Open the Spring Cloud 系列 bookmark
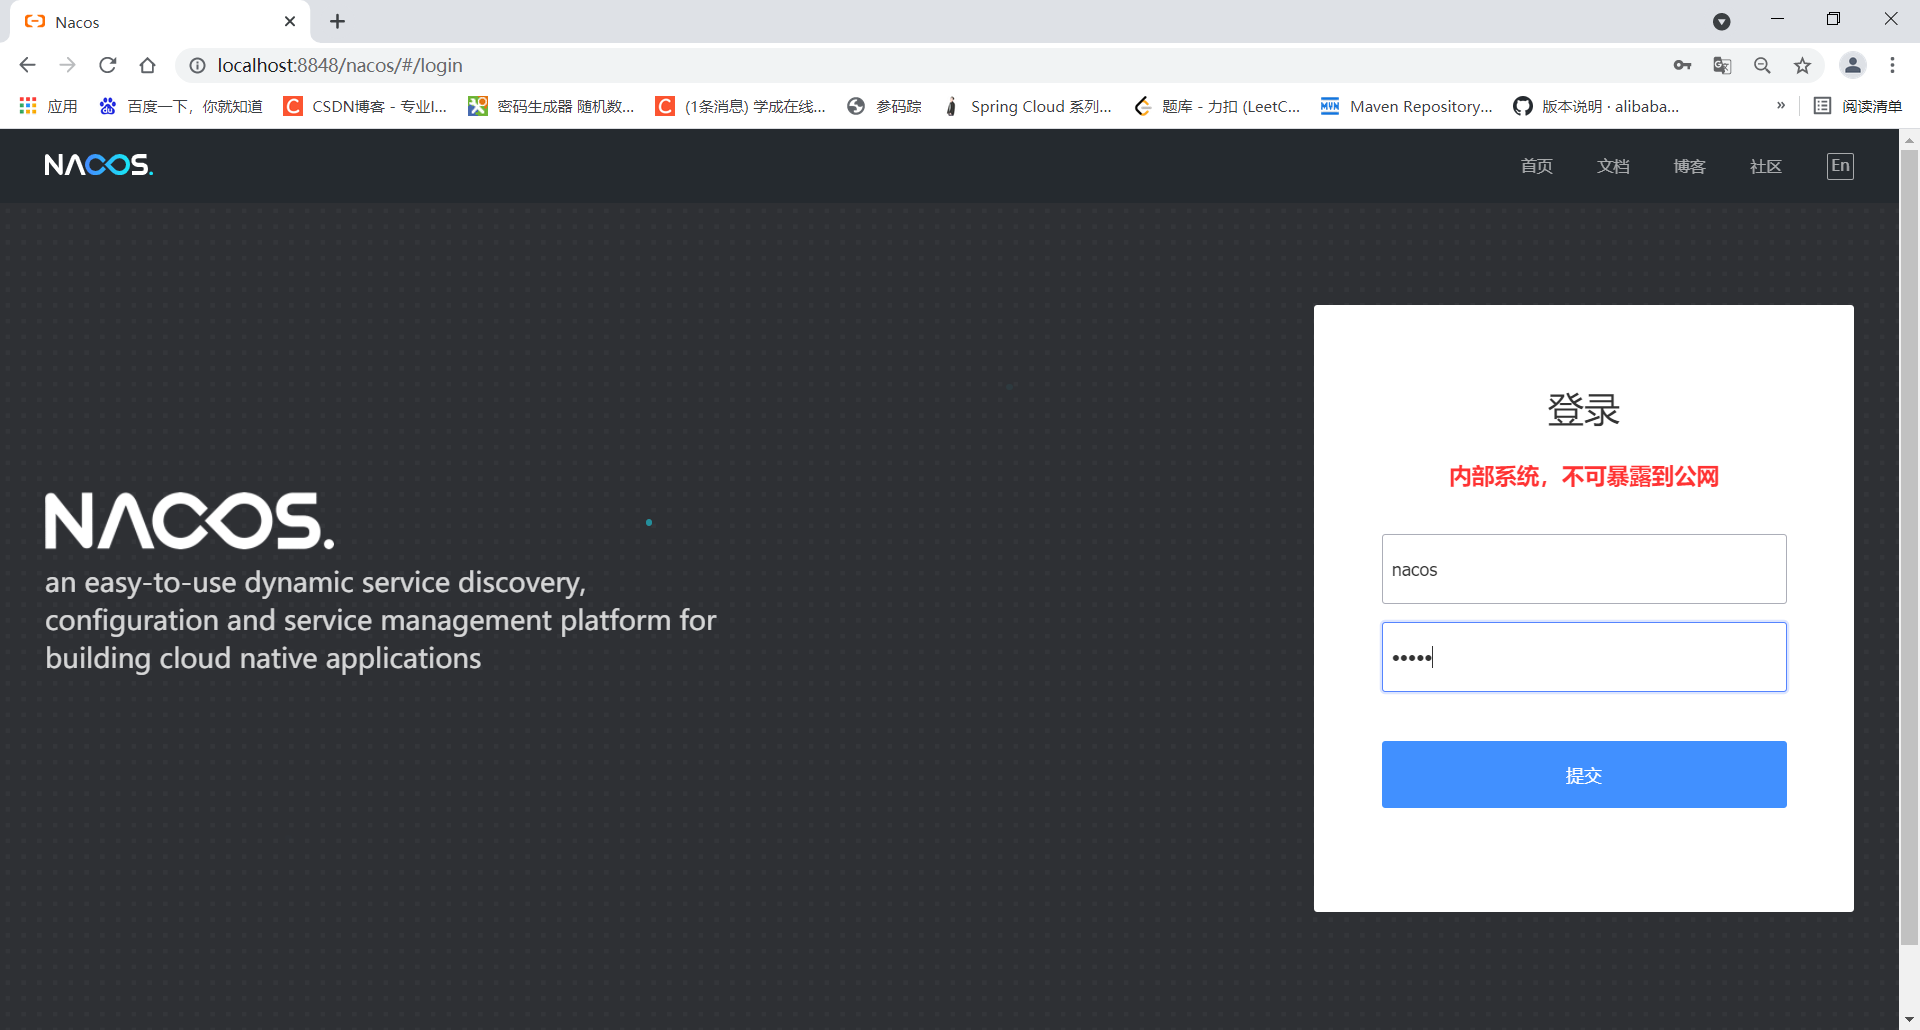 [x=1027, y=106]
